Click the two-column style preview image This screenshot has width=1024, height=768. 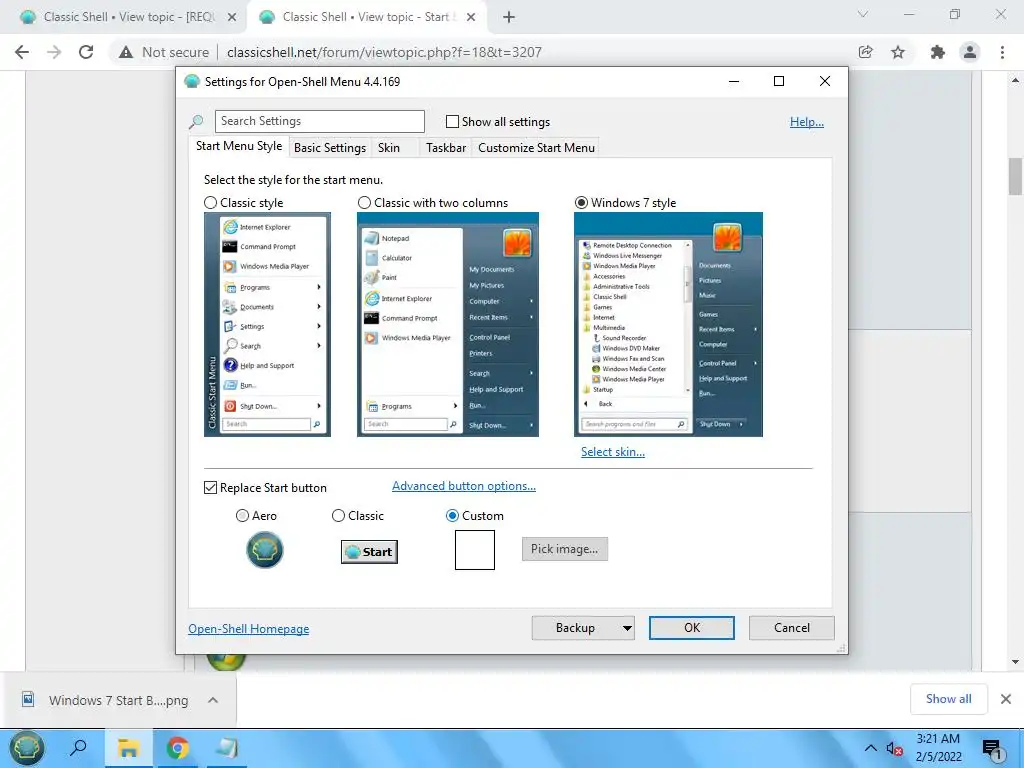tap(448, 325)
